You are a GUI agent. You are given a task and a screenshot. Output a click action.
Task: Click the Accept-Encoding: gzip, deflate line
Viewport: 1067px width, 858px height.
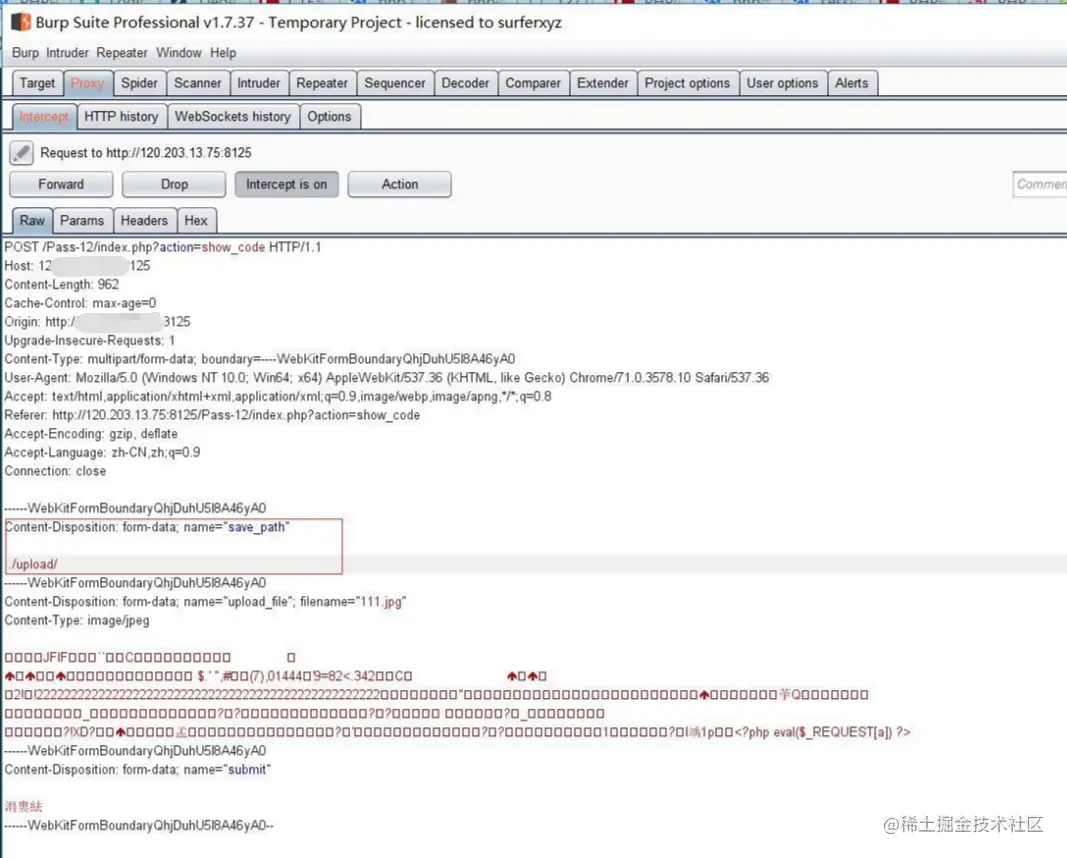(x=91, y=433)
